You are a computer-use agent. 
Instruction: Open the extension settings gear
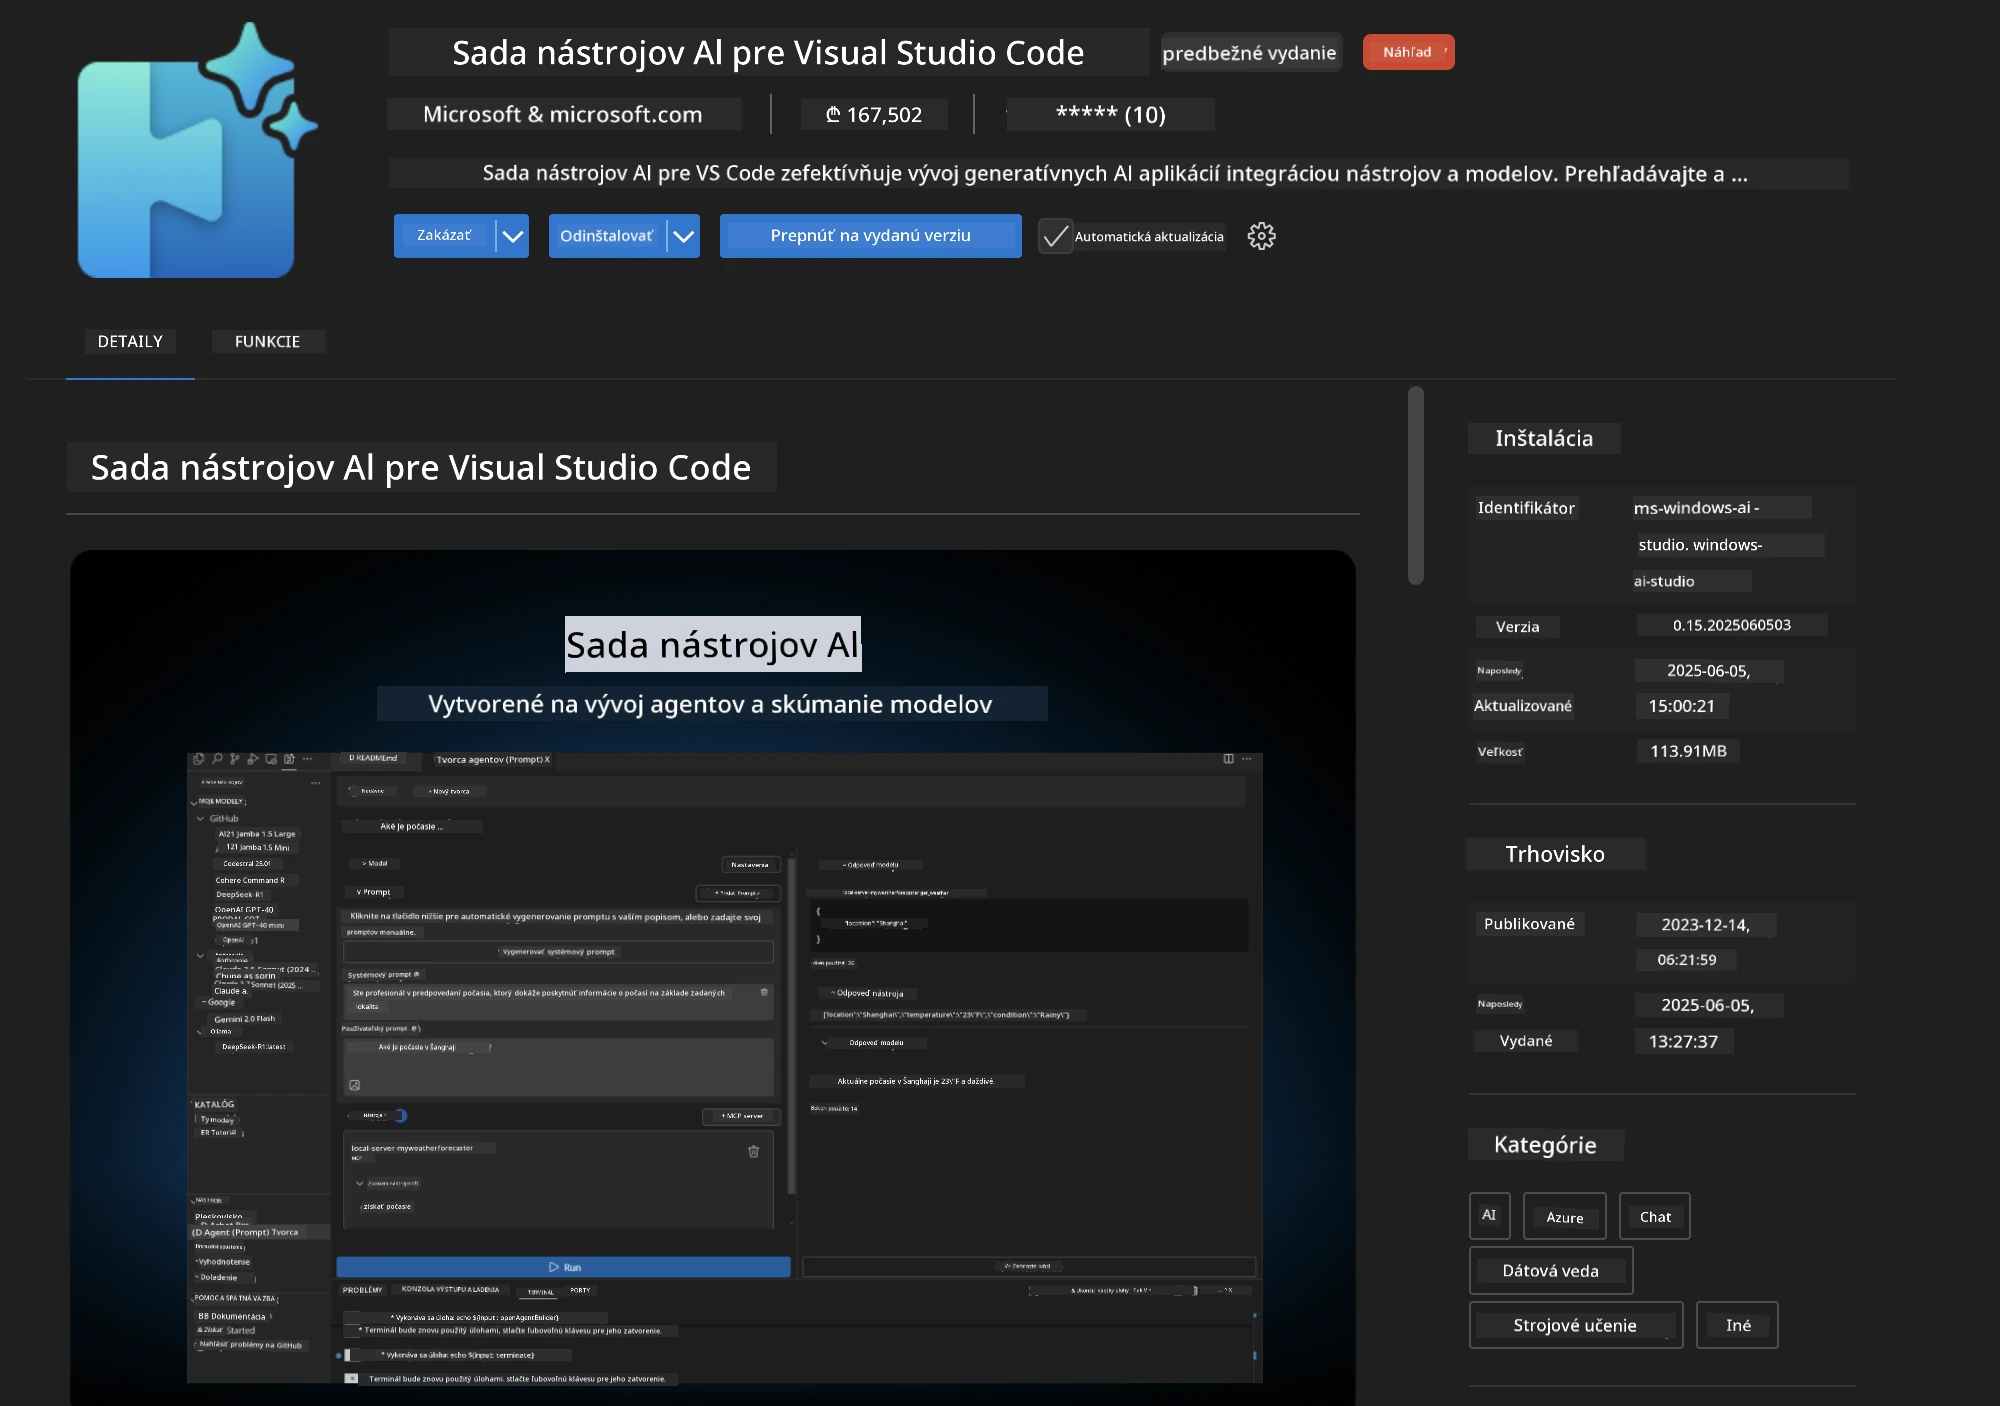point(1261,236)
